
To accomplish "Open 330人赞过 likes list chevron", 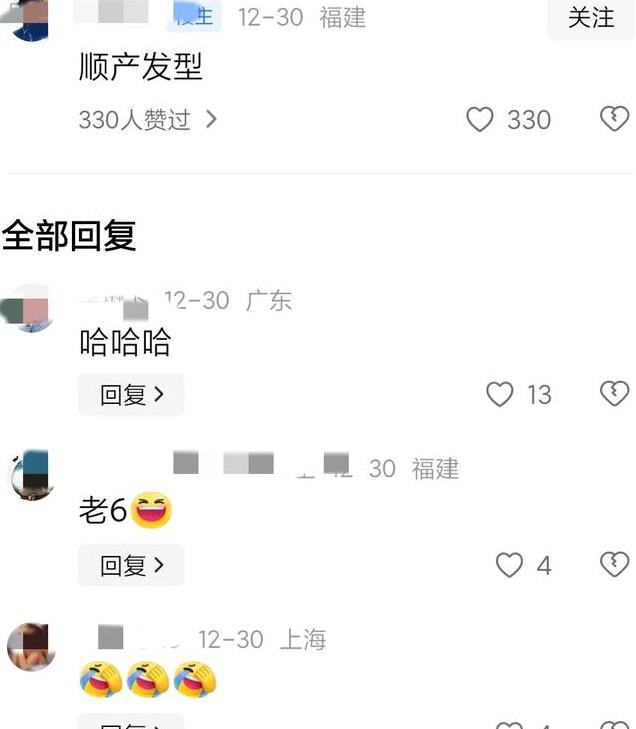I will [x=211, y=119].
